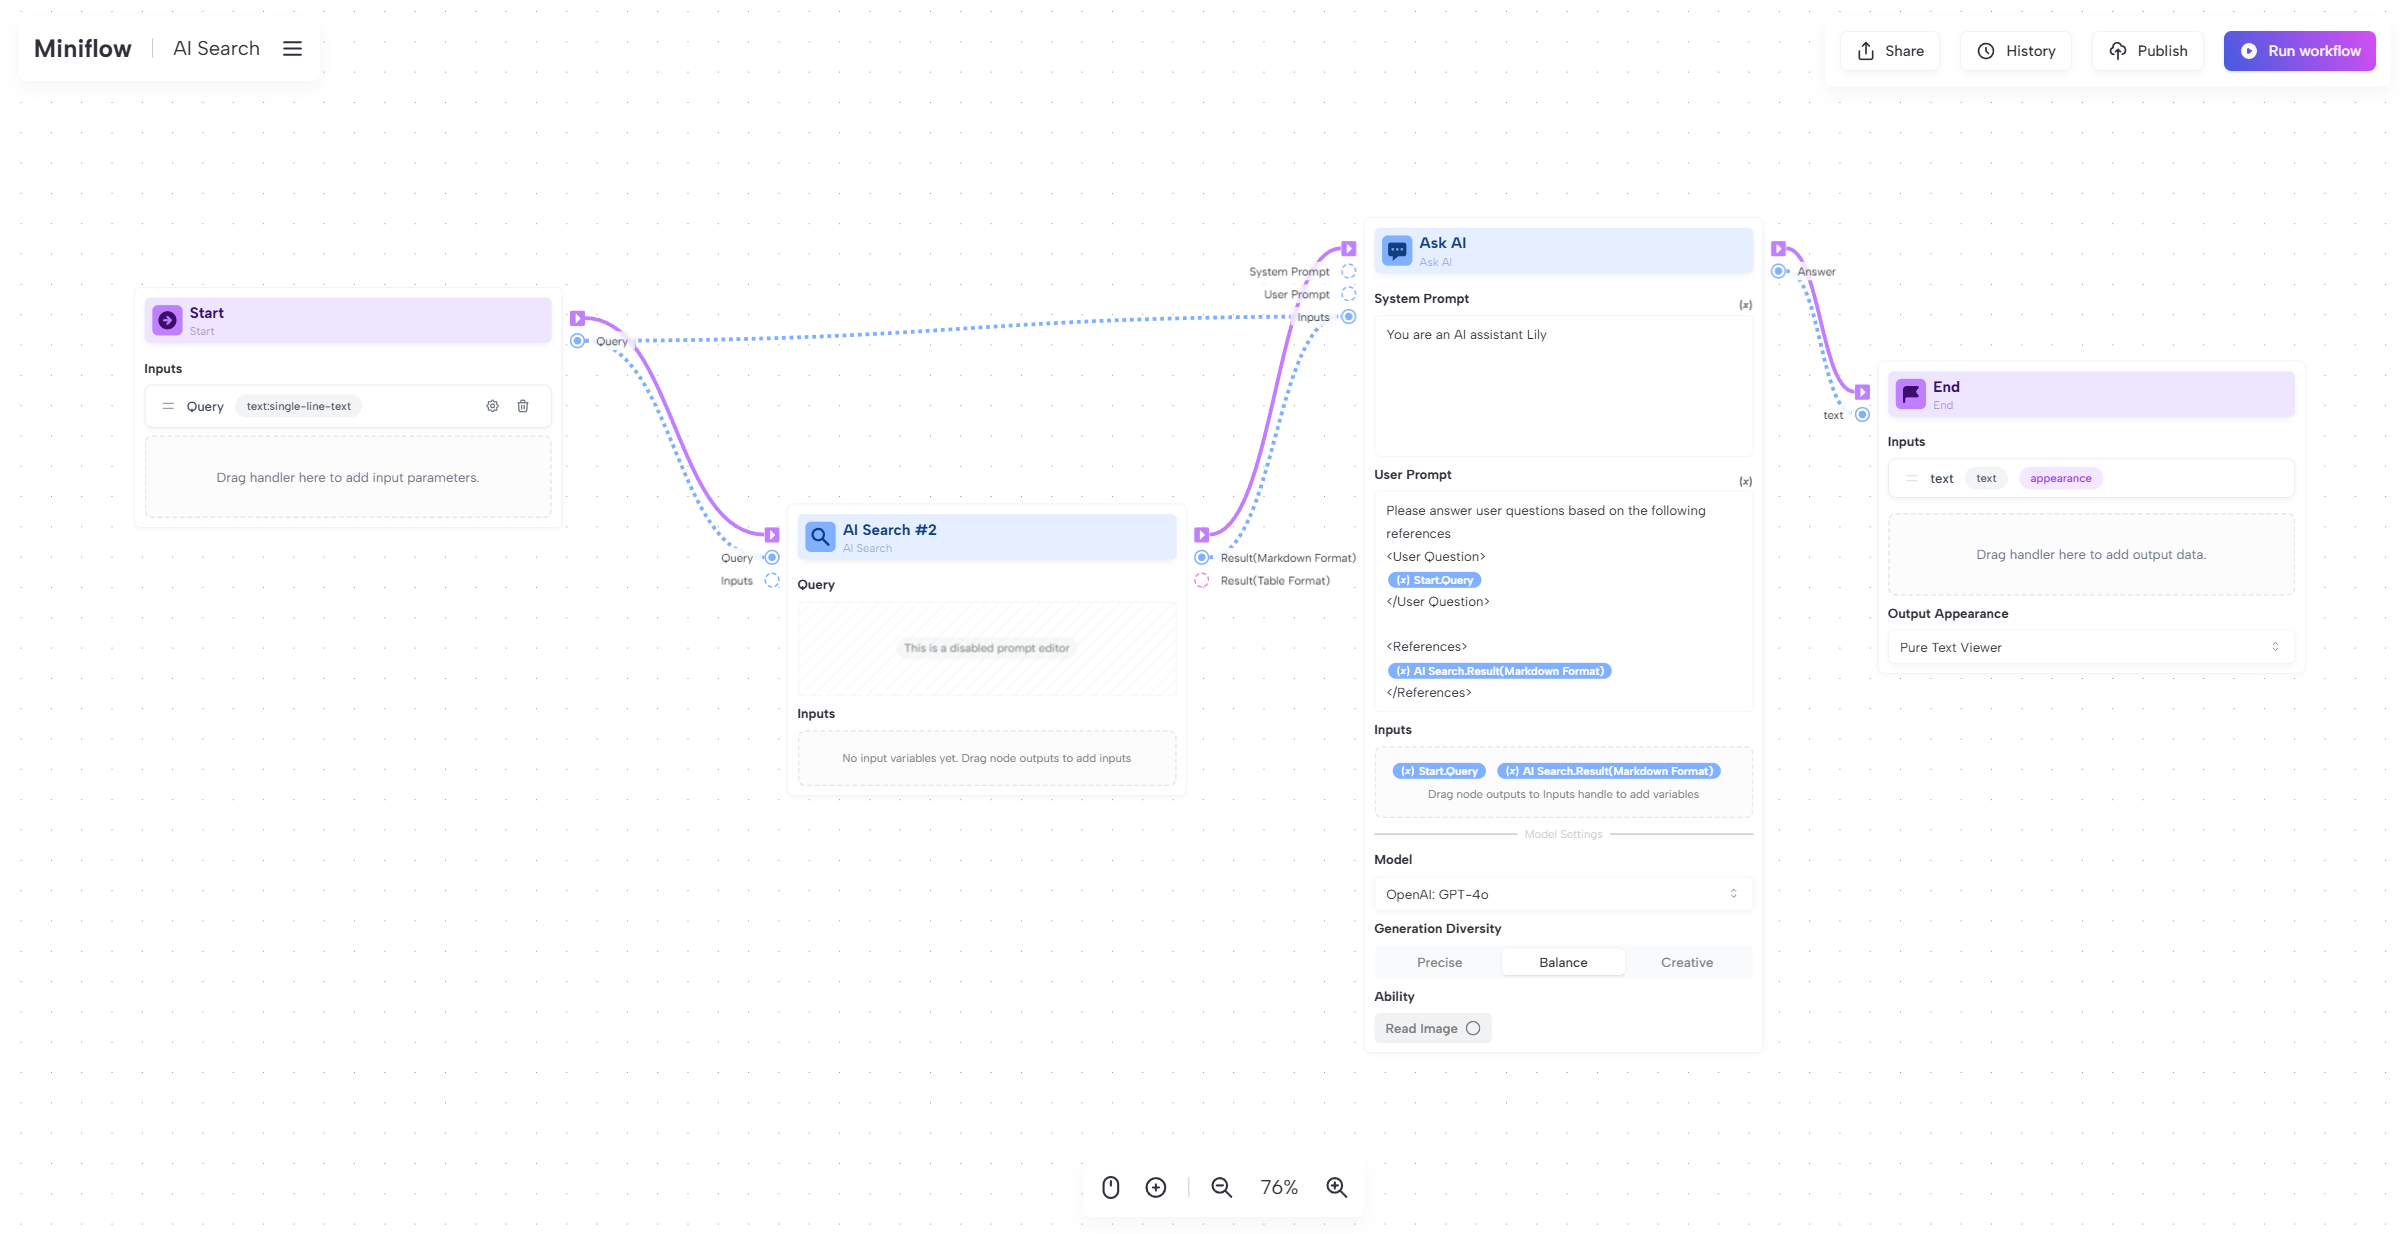Screen dimensions: 2405x1234
Task: Click the Miniflow logo text
Action: 83,49
